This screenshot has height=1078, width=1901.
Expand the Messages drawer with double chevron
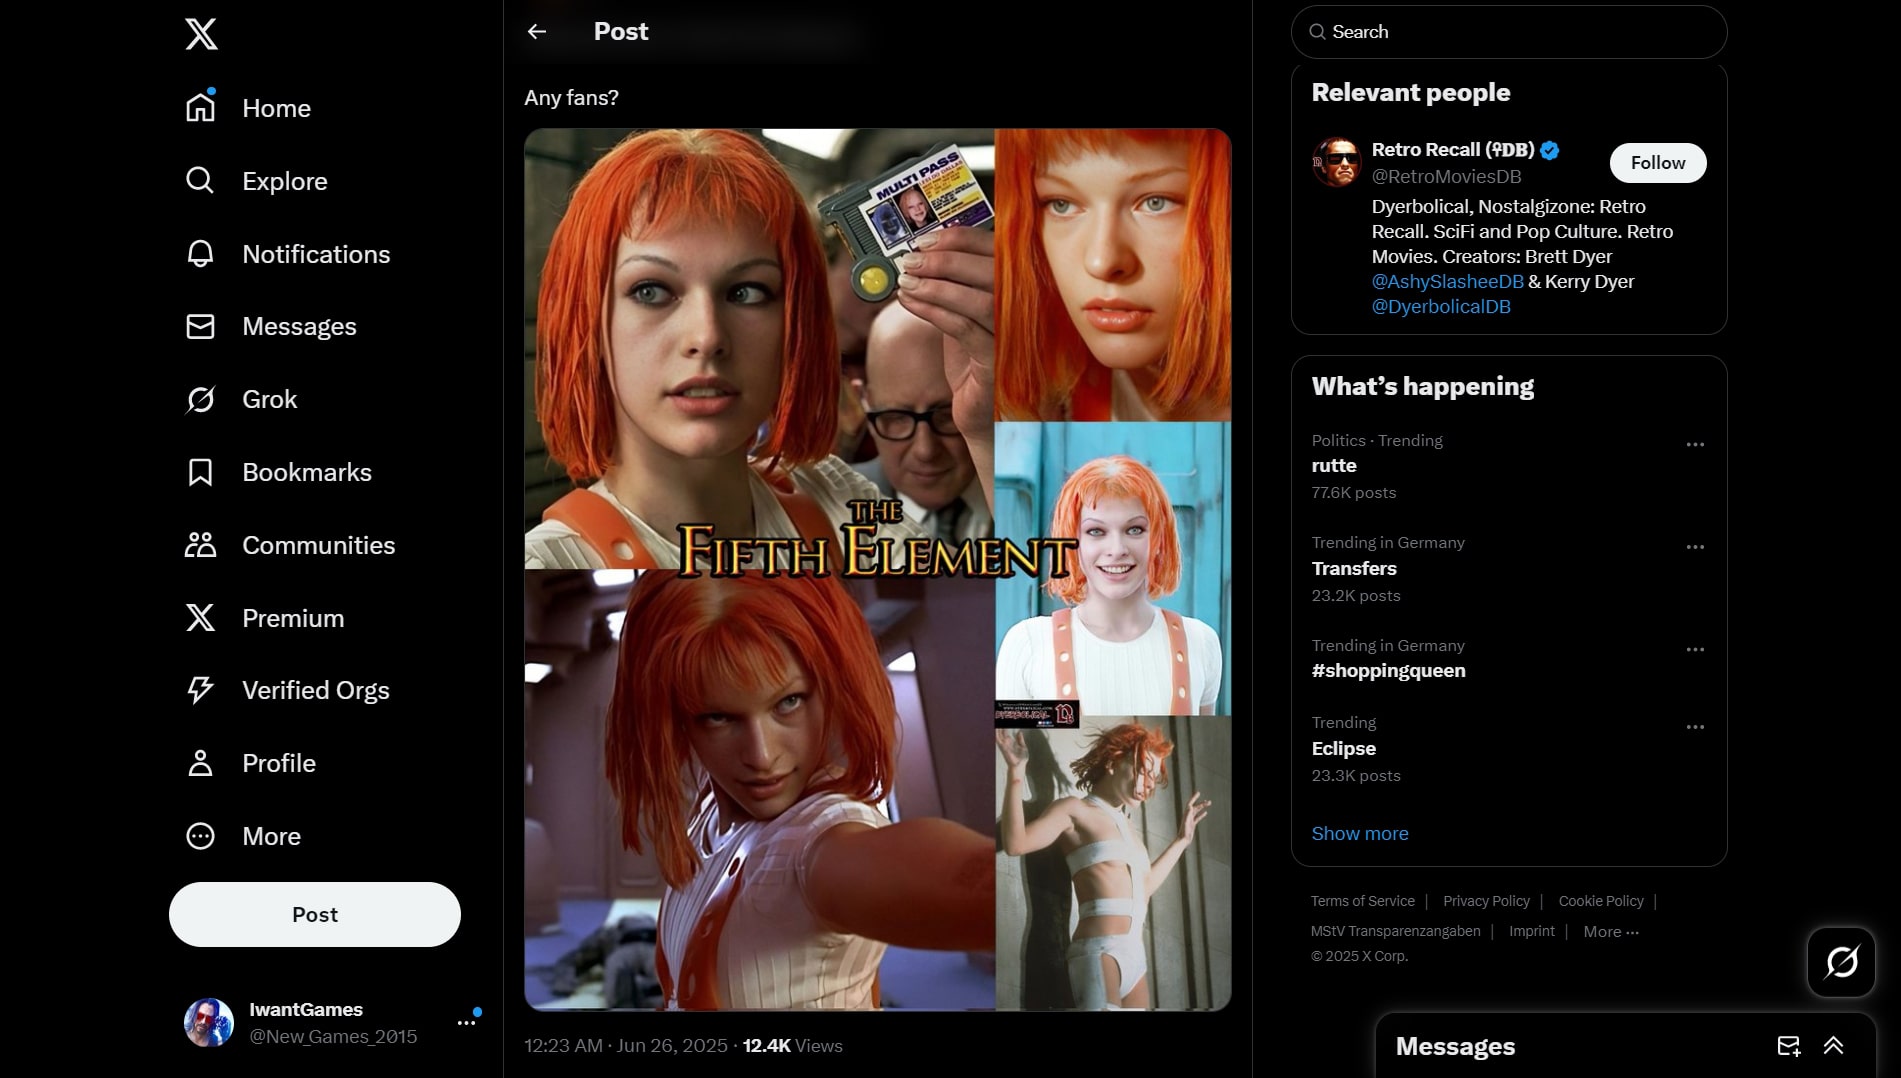point(1833,1046)
